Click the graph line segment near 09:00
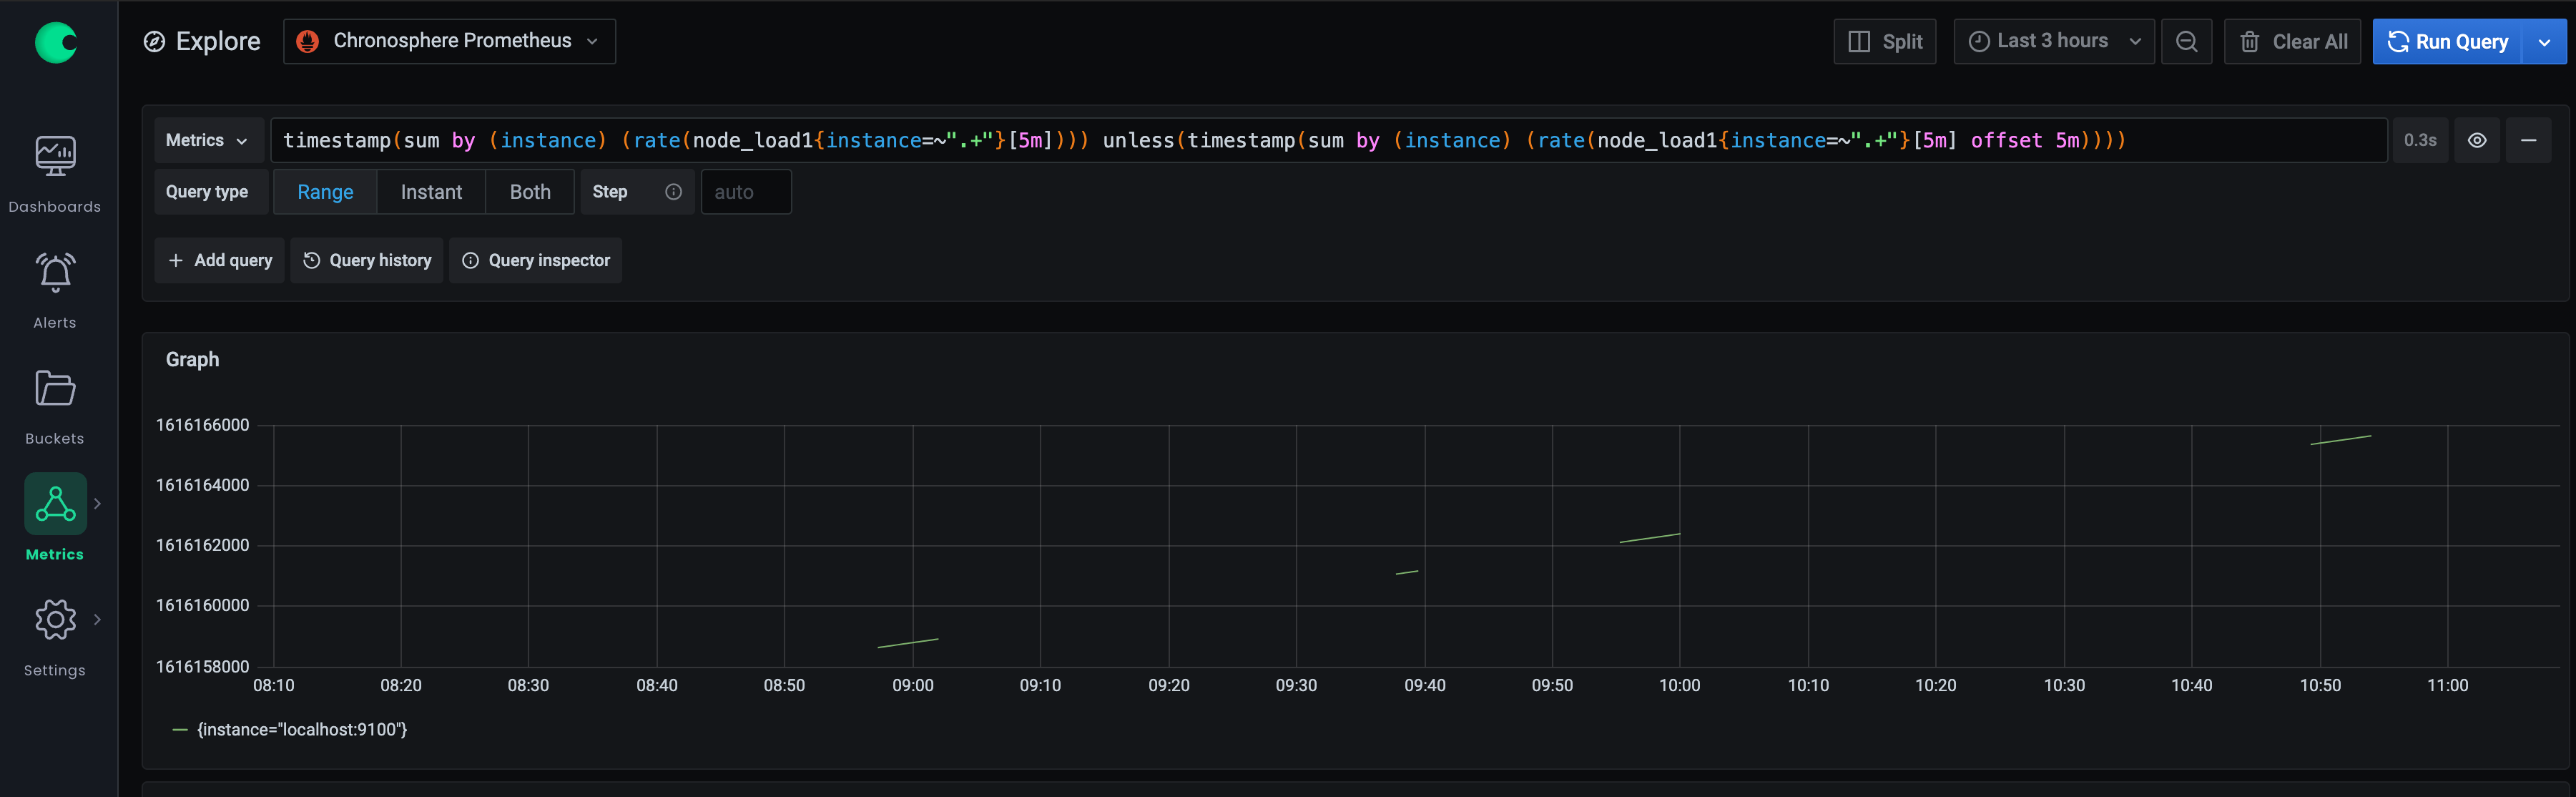2576x797 pixels. [908, 643]
